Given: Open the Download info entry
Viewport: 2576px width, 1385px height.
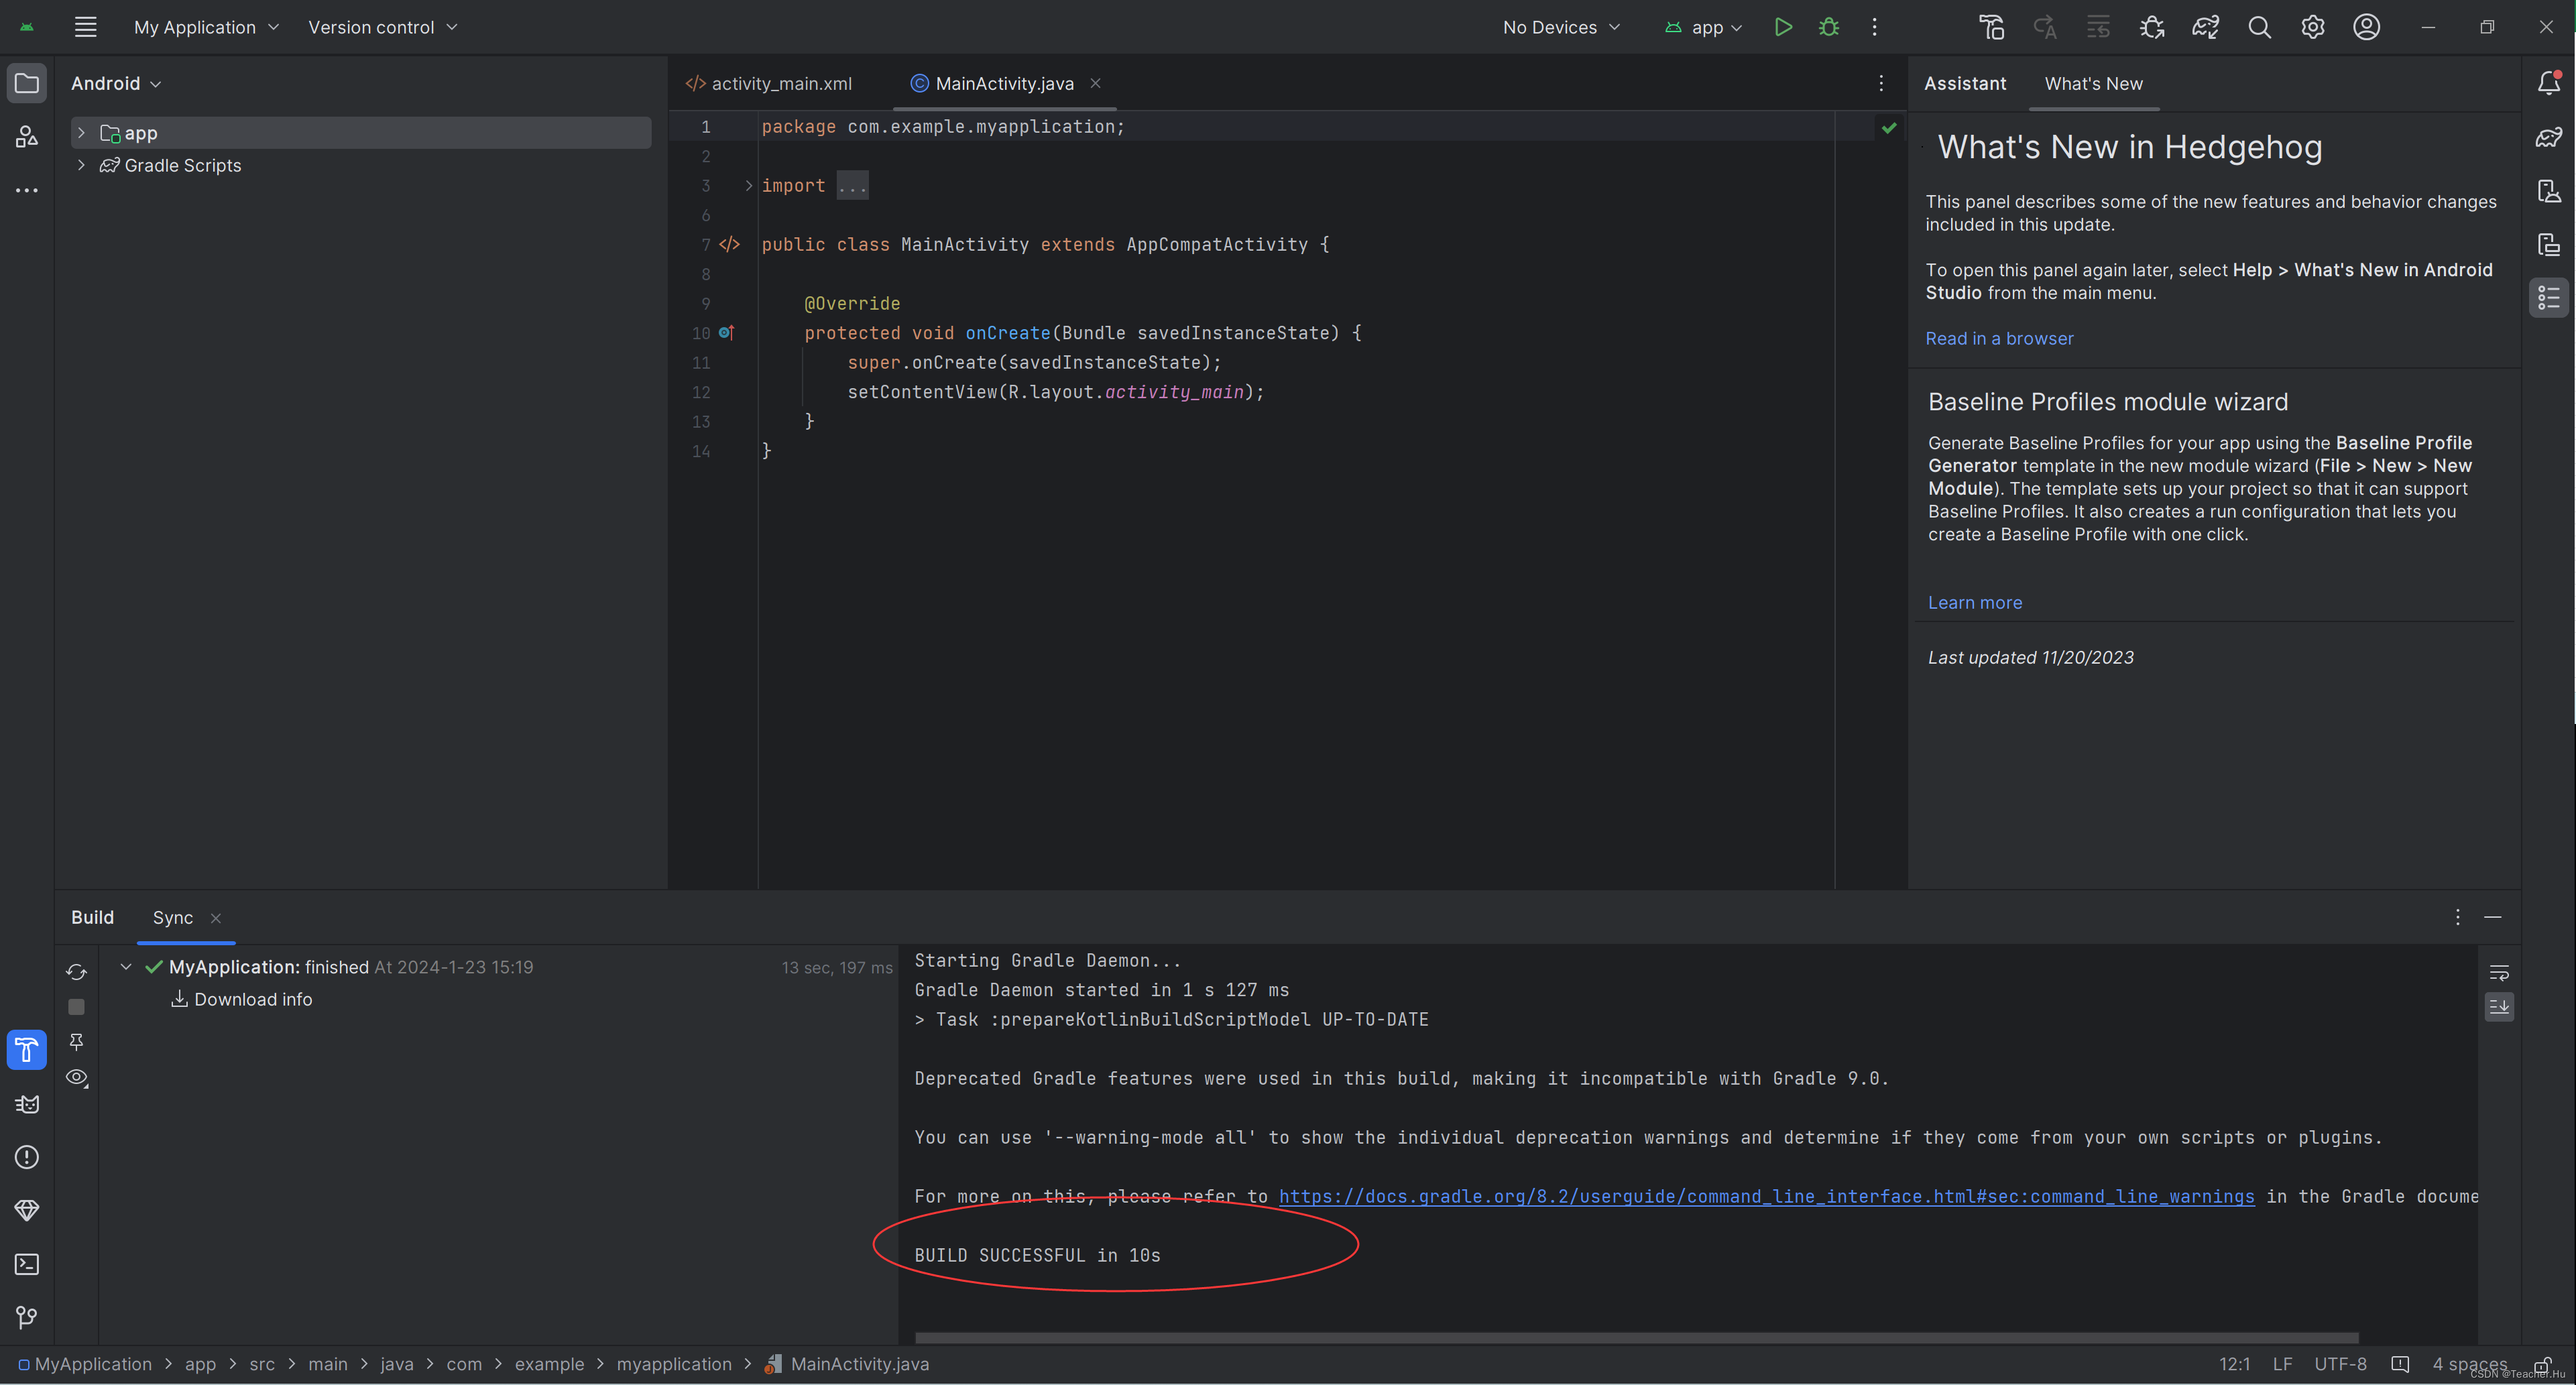Looking at the screenshot, I should pyautogui.click(x=241, y=999).
